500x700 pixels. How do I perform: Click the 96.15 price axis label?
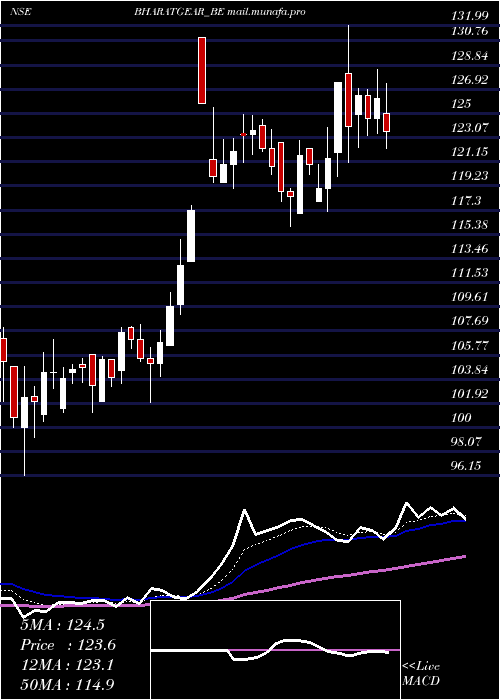point(466,466)
